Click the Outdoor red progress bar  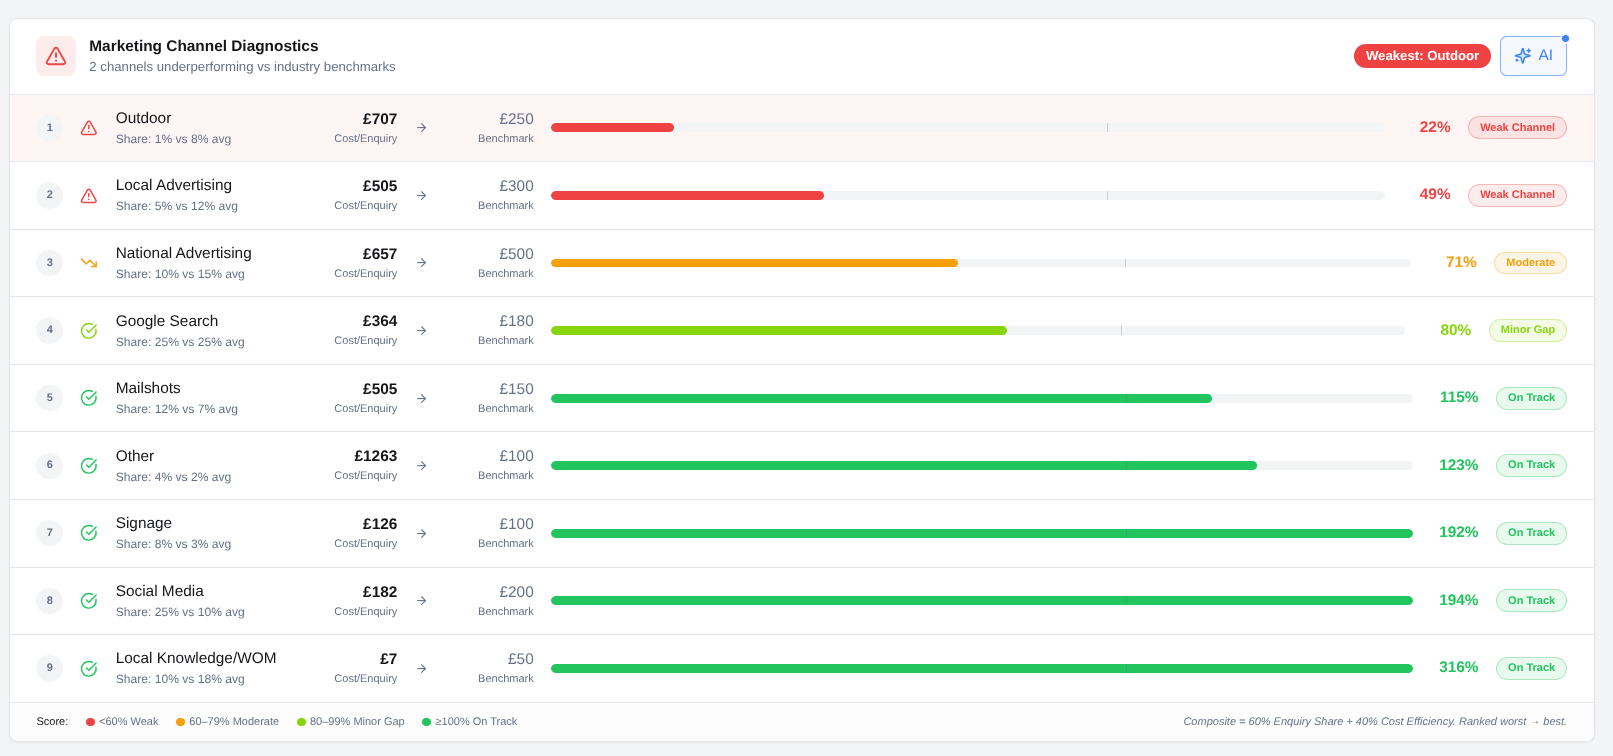click(x=612, y=128)
